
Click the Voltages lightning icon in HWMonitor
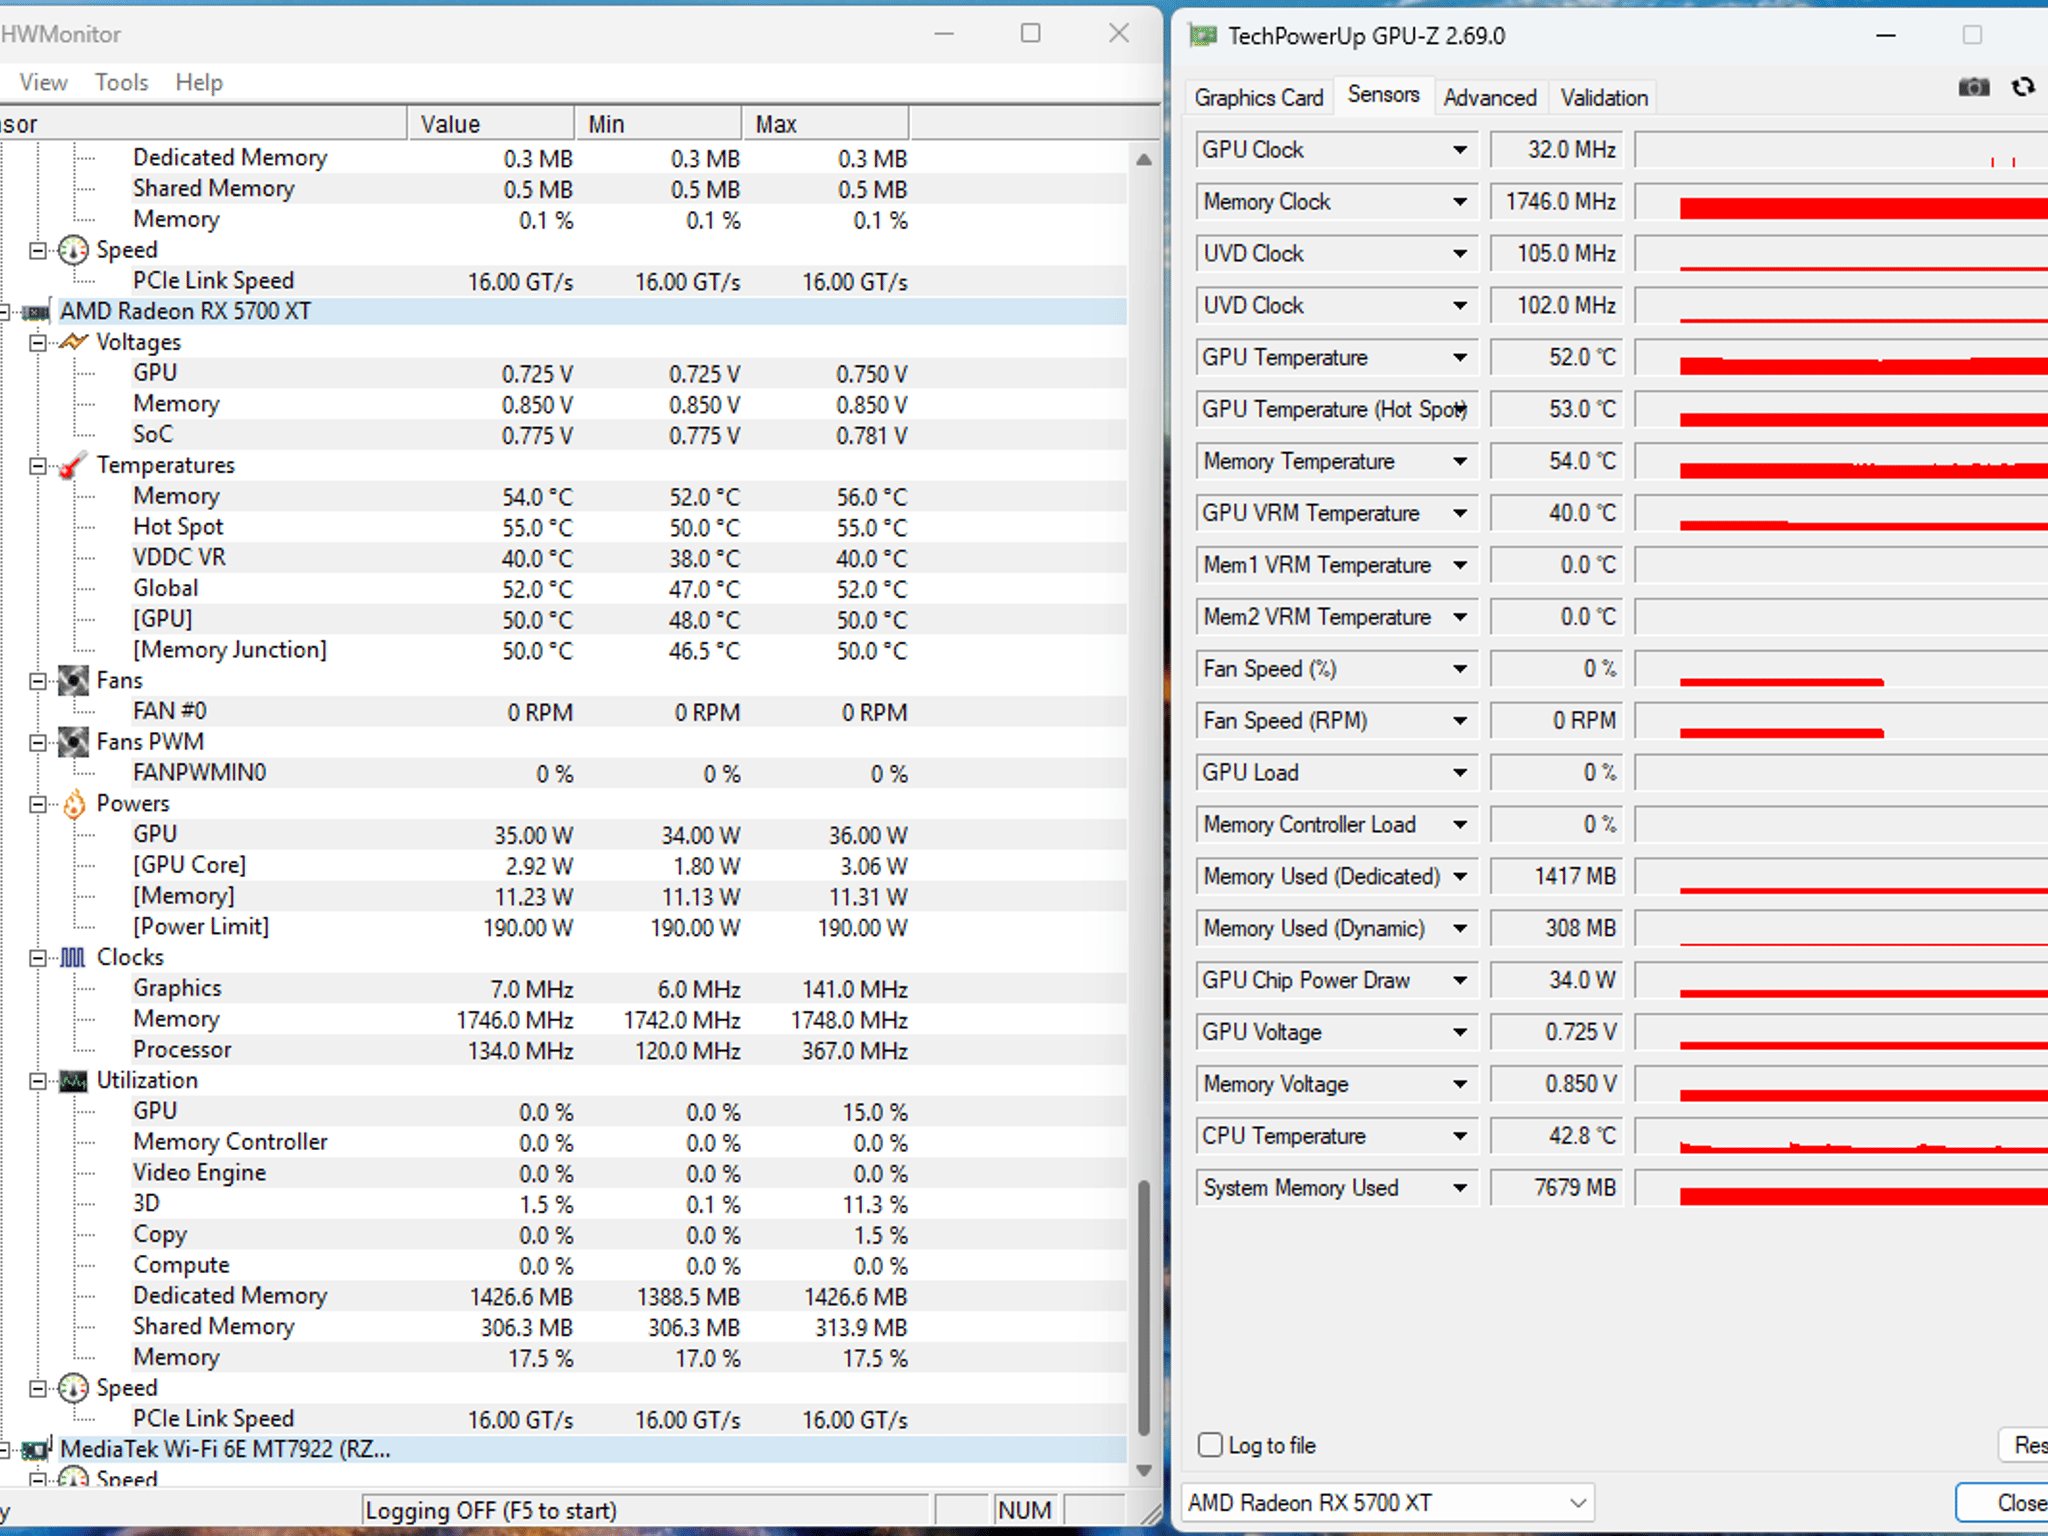coord(73,342)
